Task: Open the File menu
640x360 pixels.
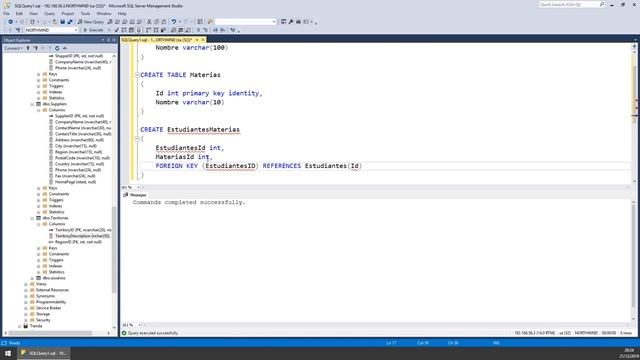Action: click(6, 13)
